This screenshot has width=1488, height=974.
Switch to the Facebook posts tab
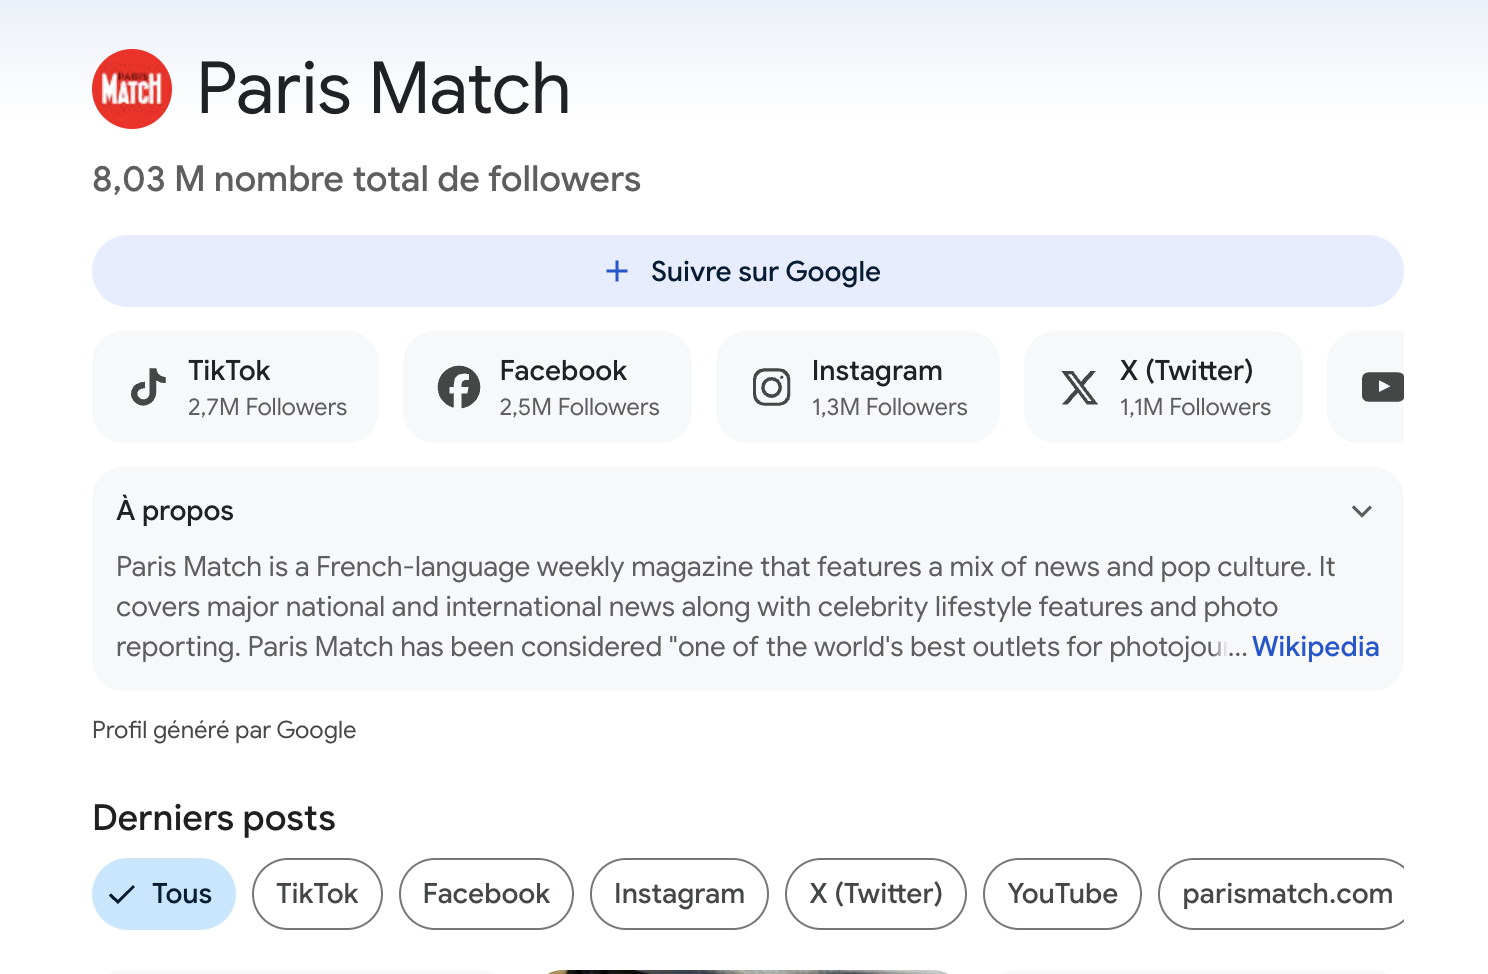(x=486, y=893)
